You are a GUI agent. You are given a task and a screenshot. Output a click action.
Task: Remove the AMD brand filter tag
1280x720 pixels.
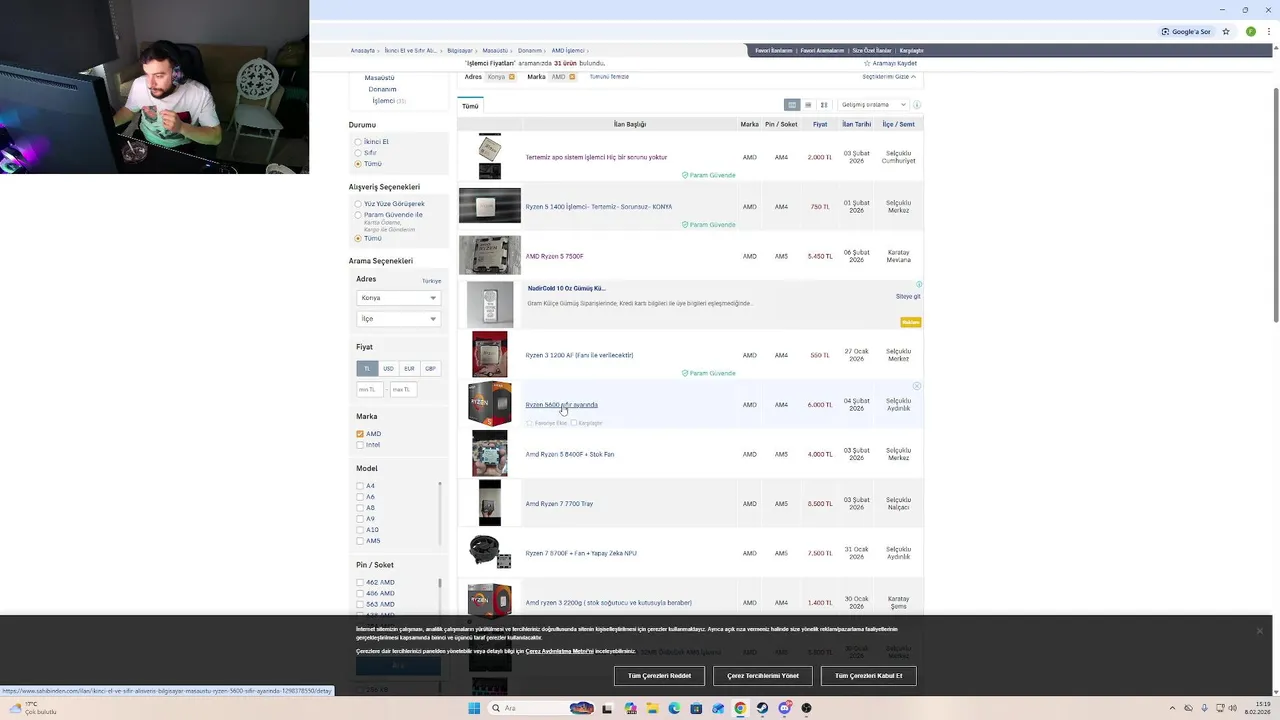[572, 77]
